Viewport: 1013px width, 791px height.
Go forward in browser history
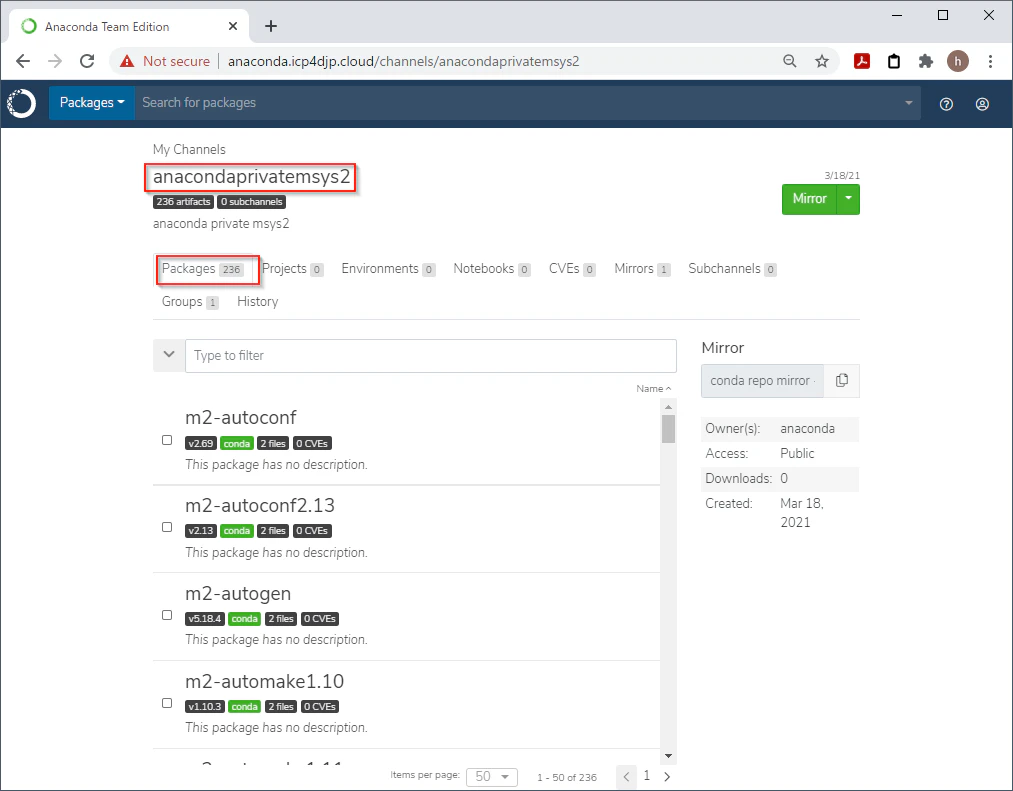(56, 61)
